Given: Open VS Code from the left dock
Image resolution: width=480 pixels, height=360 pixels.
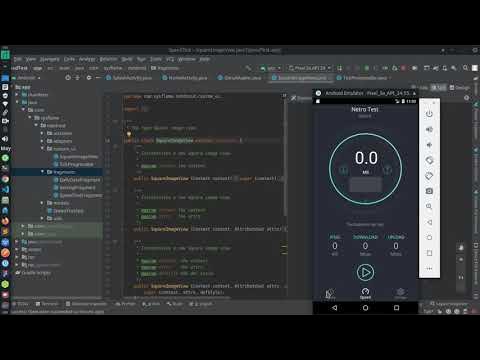Looking at the screenshot, I should 5,189.
